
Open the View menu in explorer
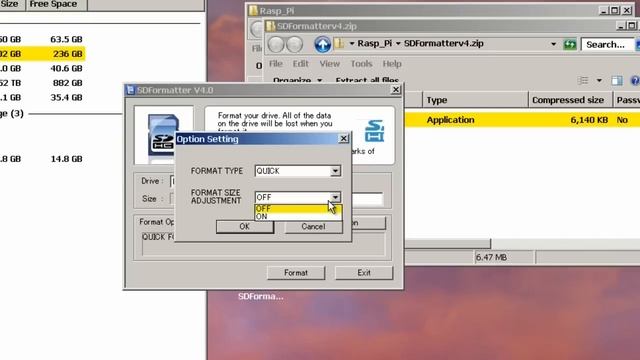(329, 64)
